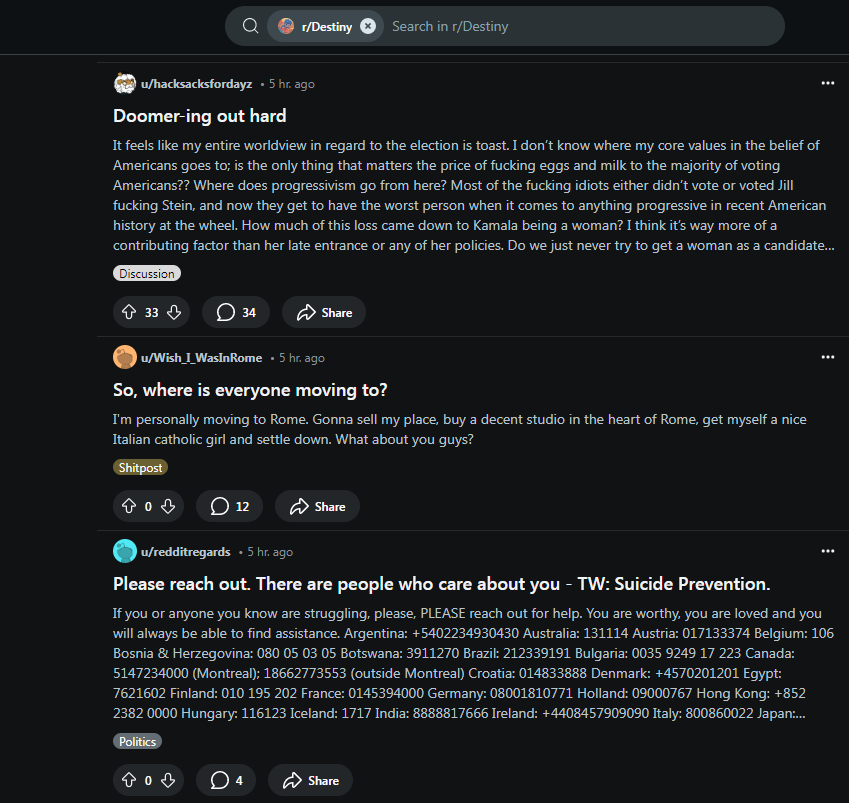Open options menu for Wish_I_WasInRome's post
849x803 pixels.
pos(827,357)
